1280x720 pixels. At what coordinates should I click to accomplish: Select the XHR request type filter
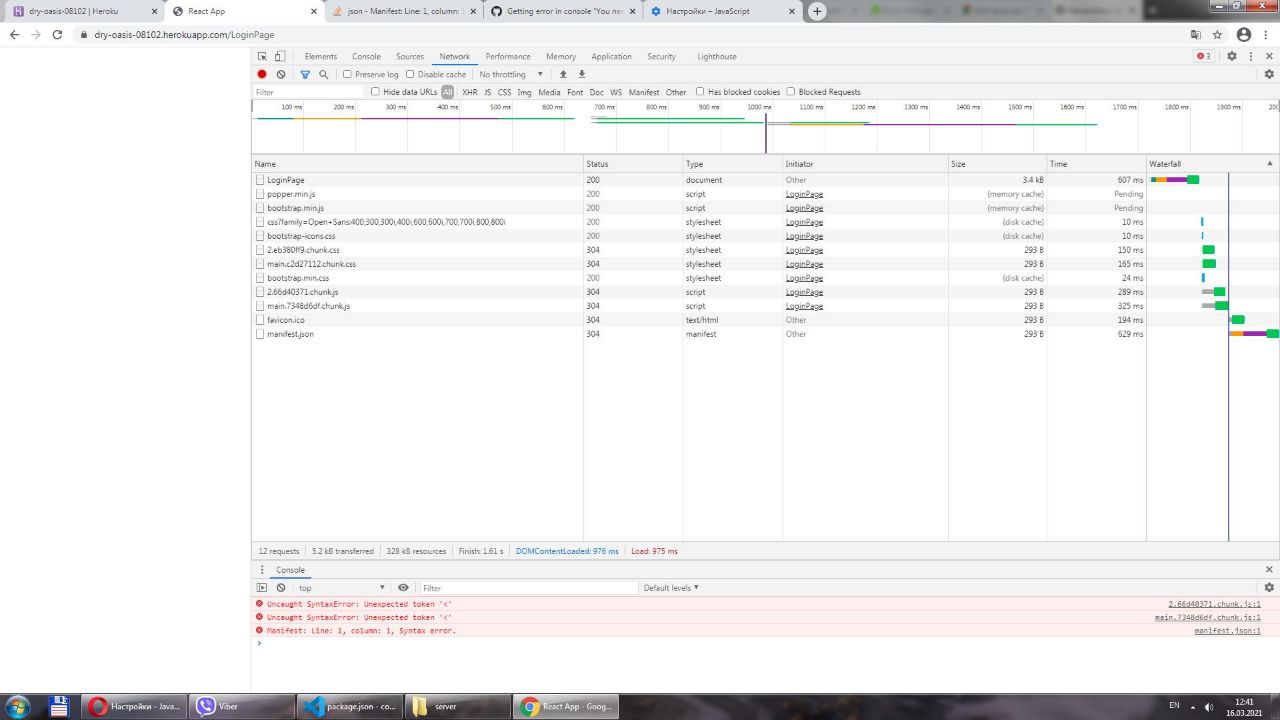(x=469, y=92)
